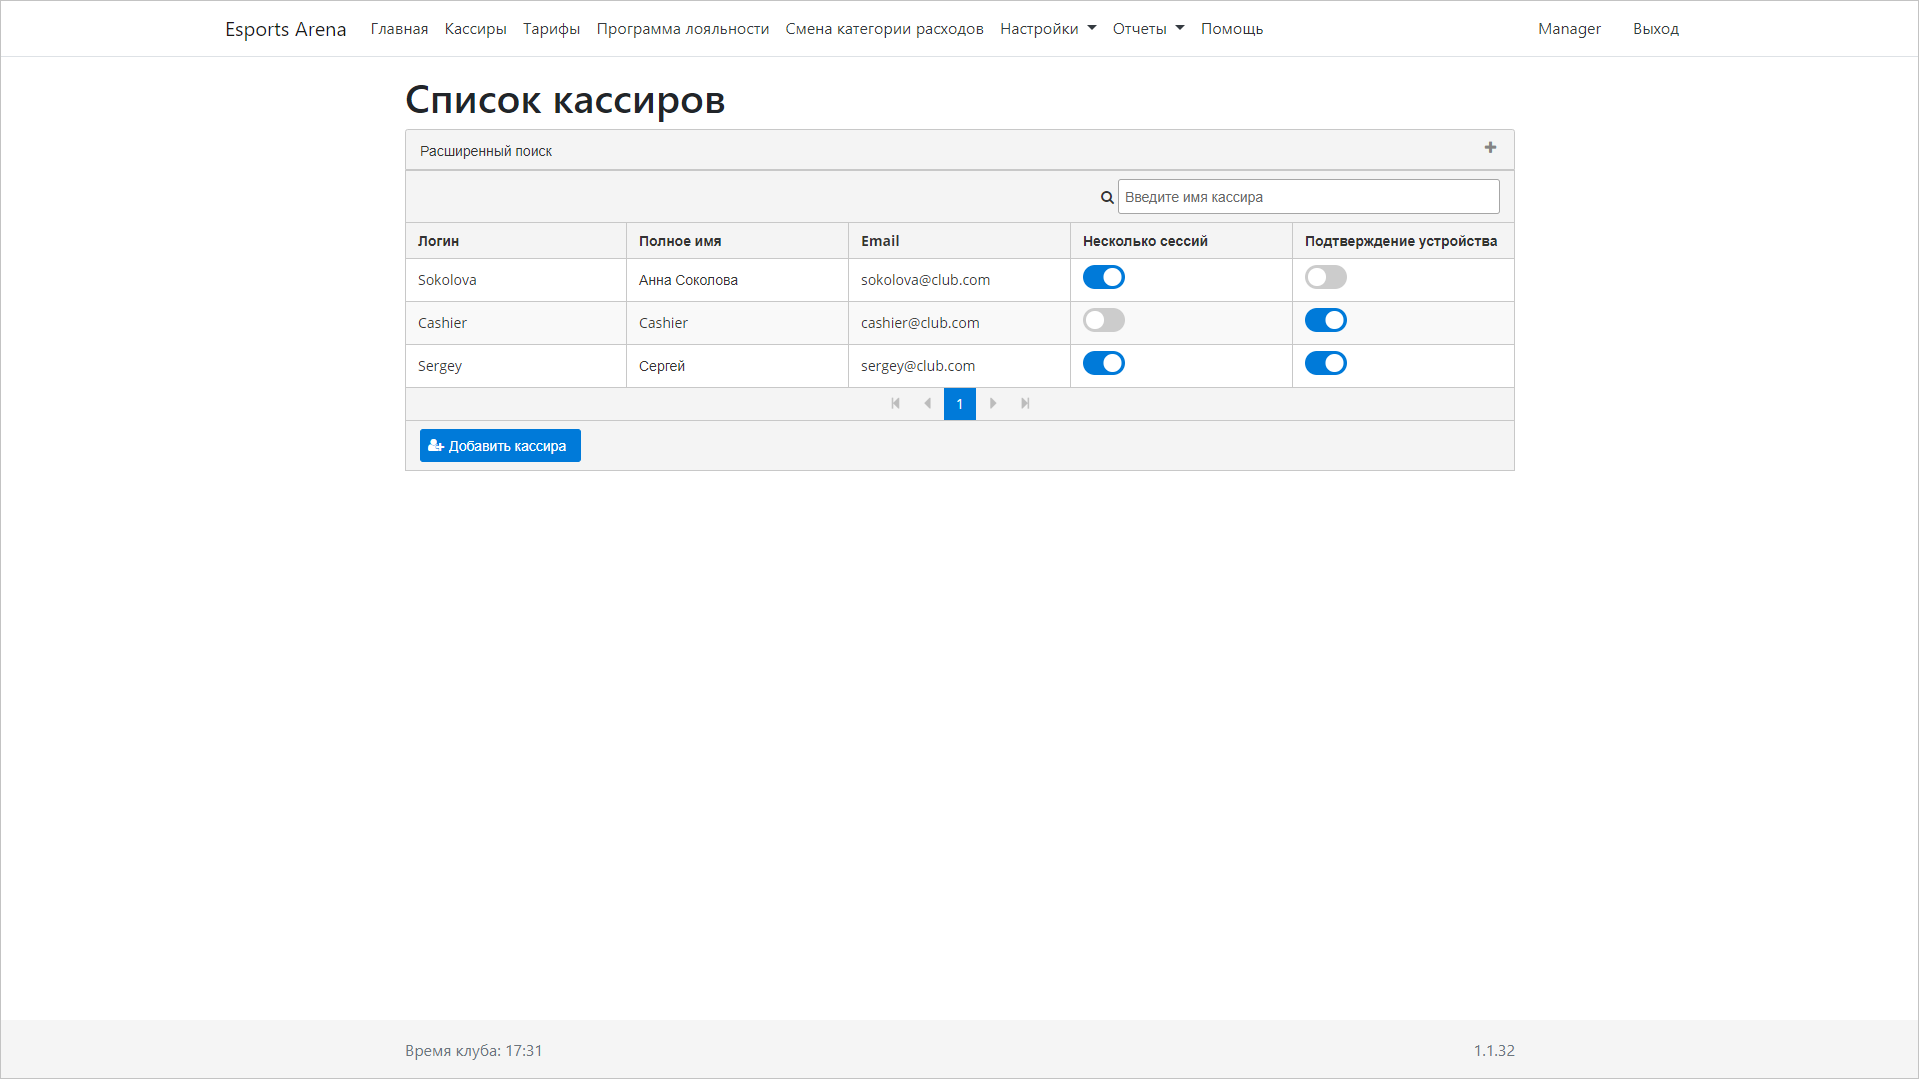Sort by Несколько сессий column header
This screenshot has width=1919, height=1079.
coord(1182,241)
